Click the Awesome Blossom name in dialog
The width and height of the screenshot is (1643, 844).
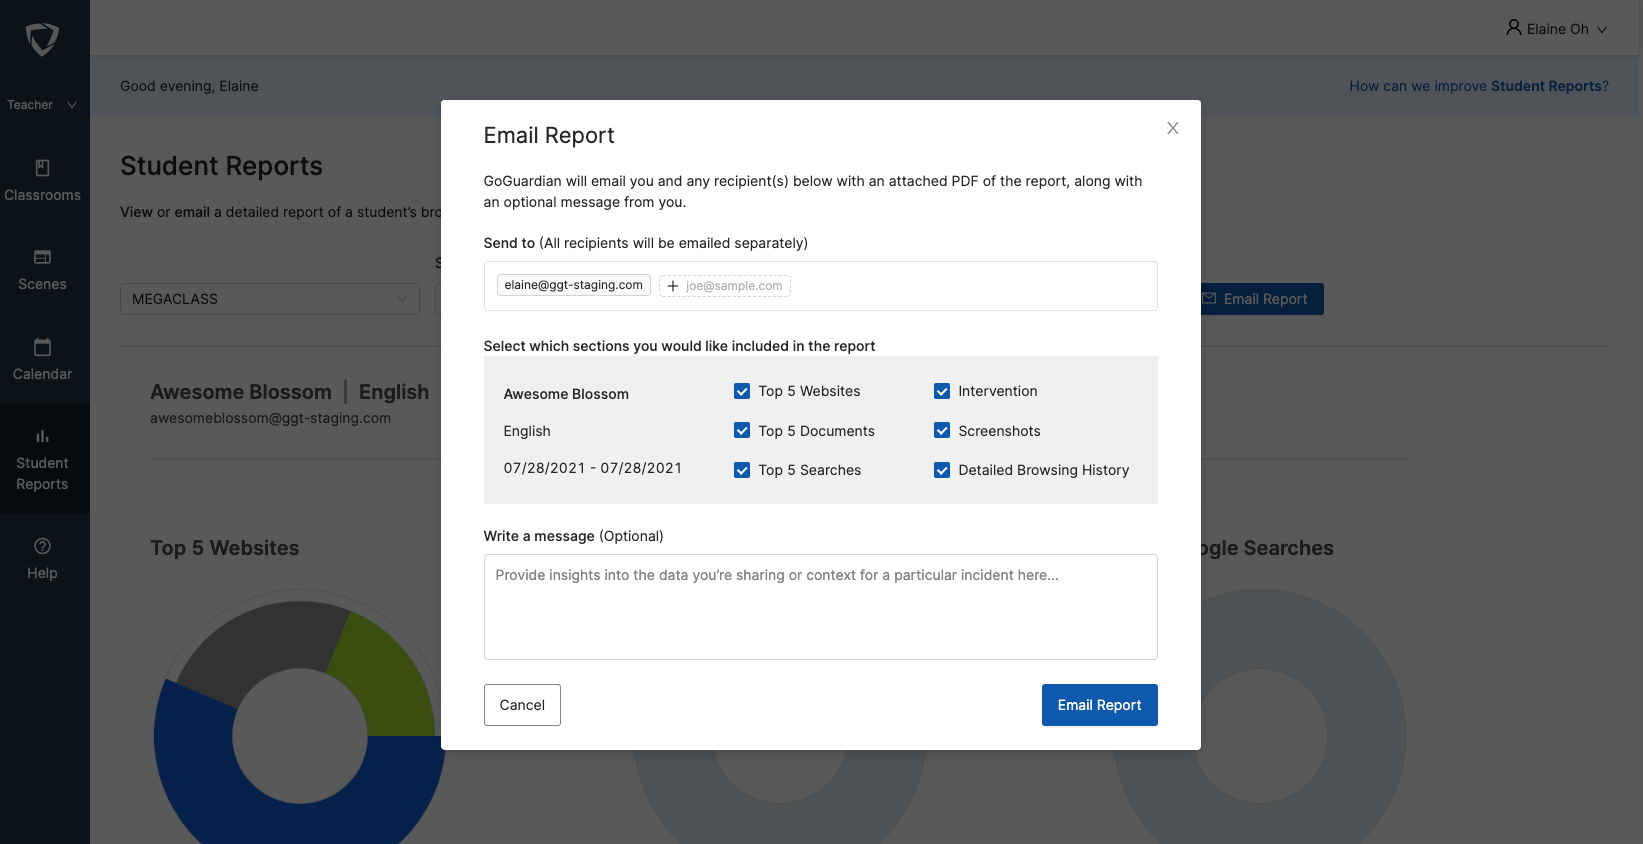[566, 394]
